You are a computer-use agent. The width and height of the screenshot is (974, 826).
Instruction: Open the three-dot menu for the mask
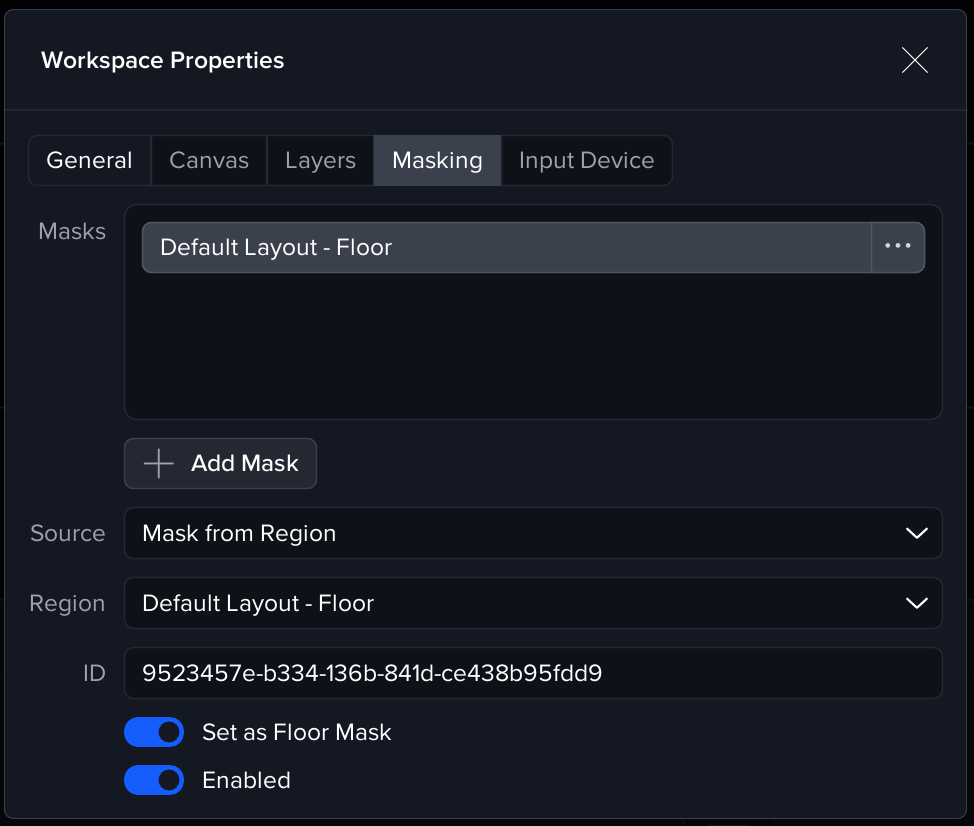coord(897,247)
